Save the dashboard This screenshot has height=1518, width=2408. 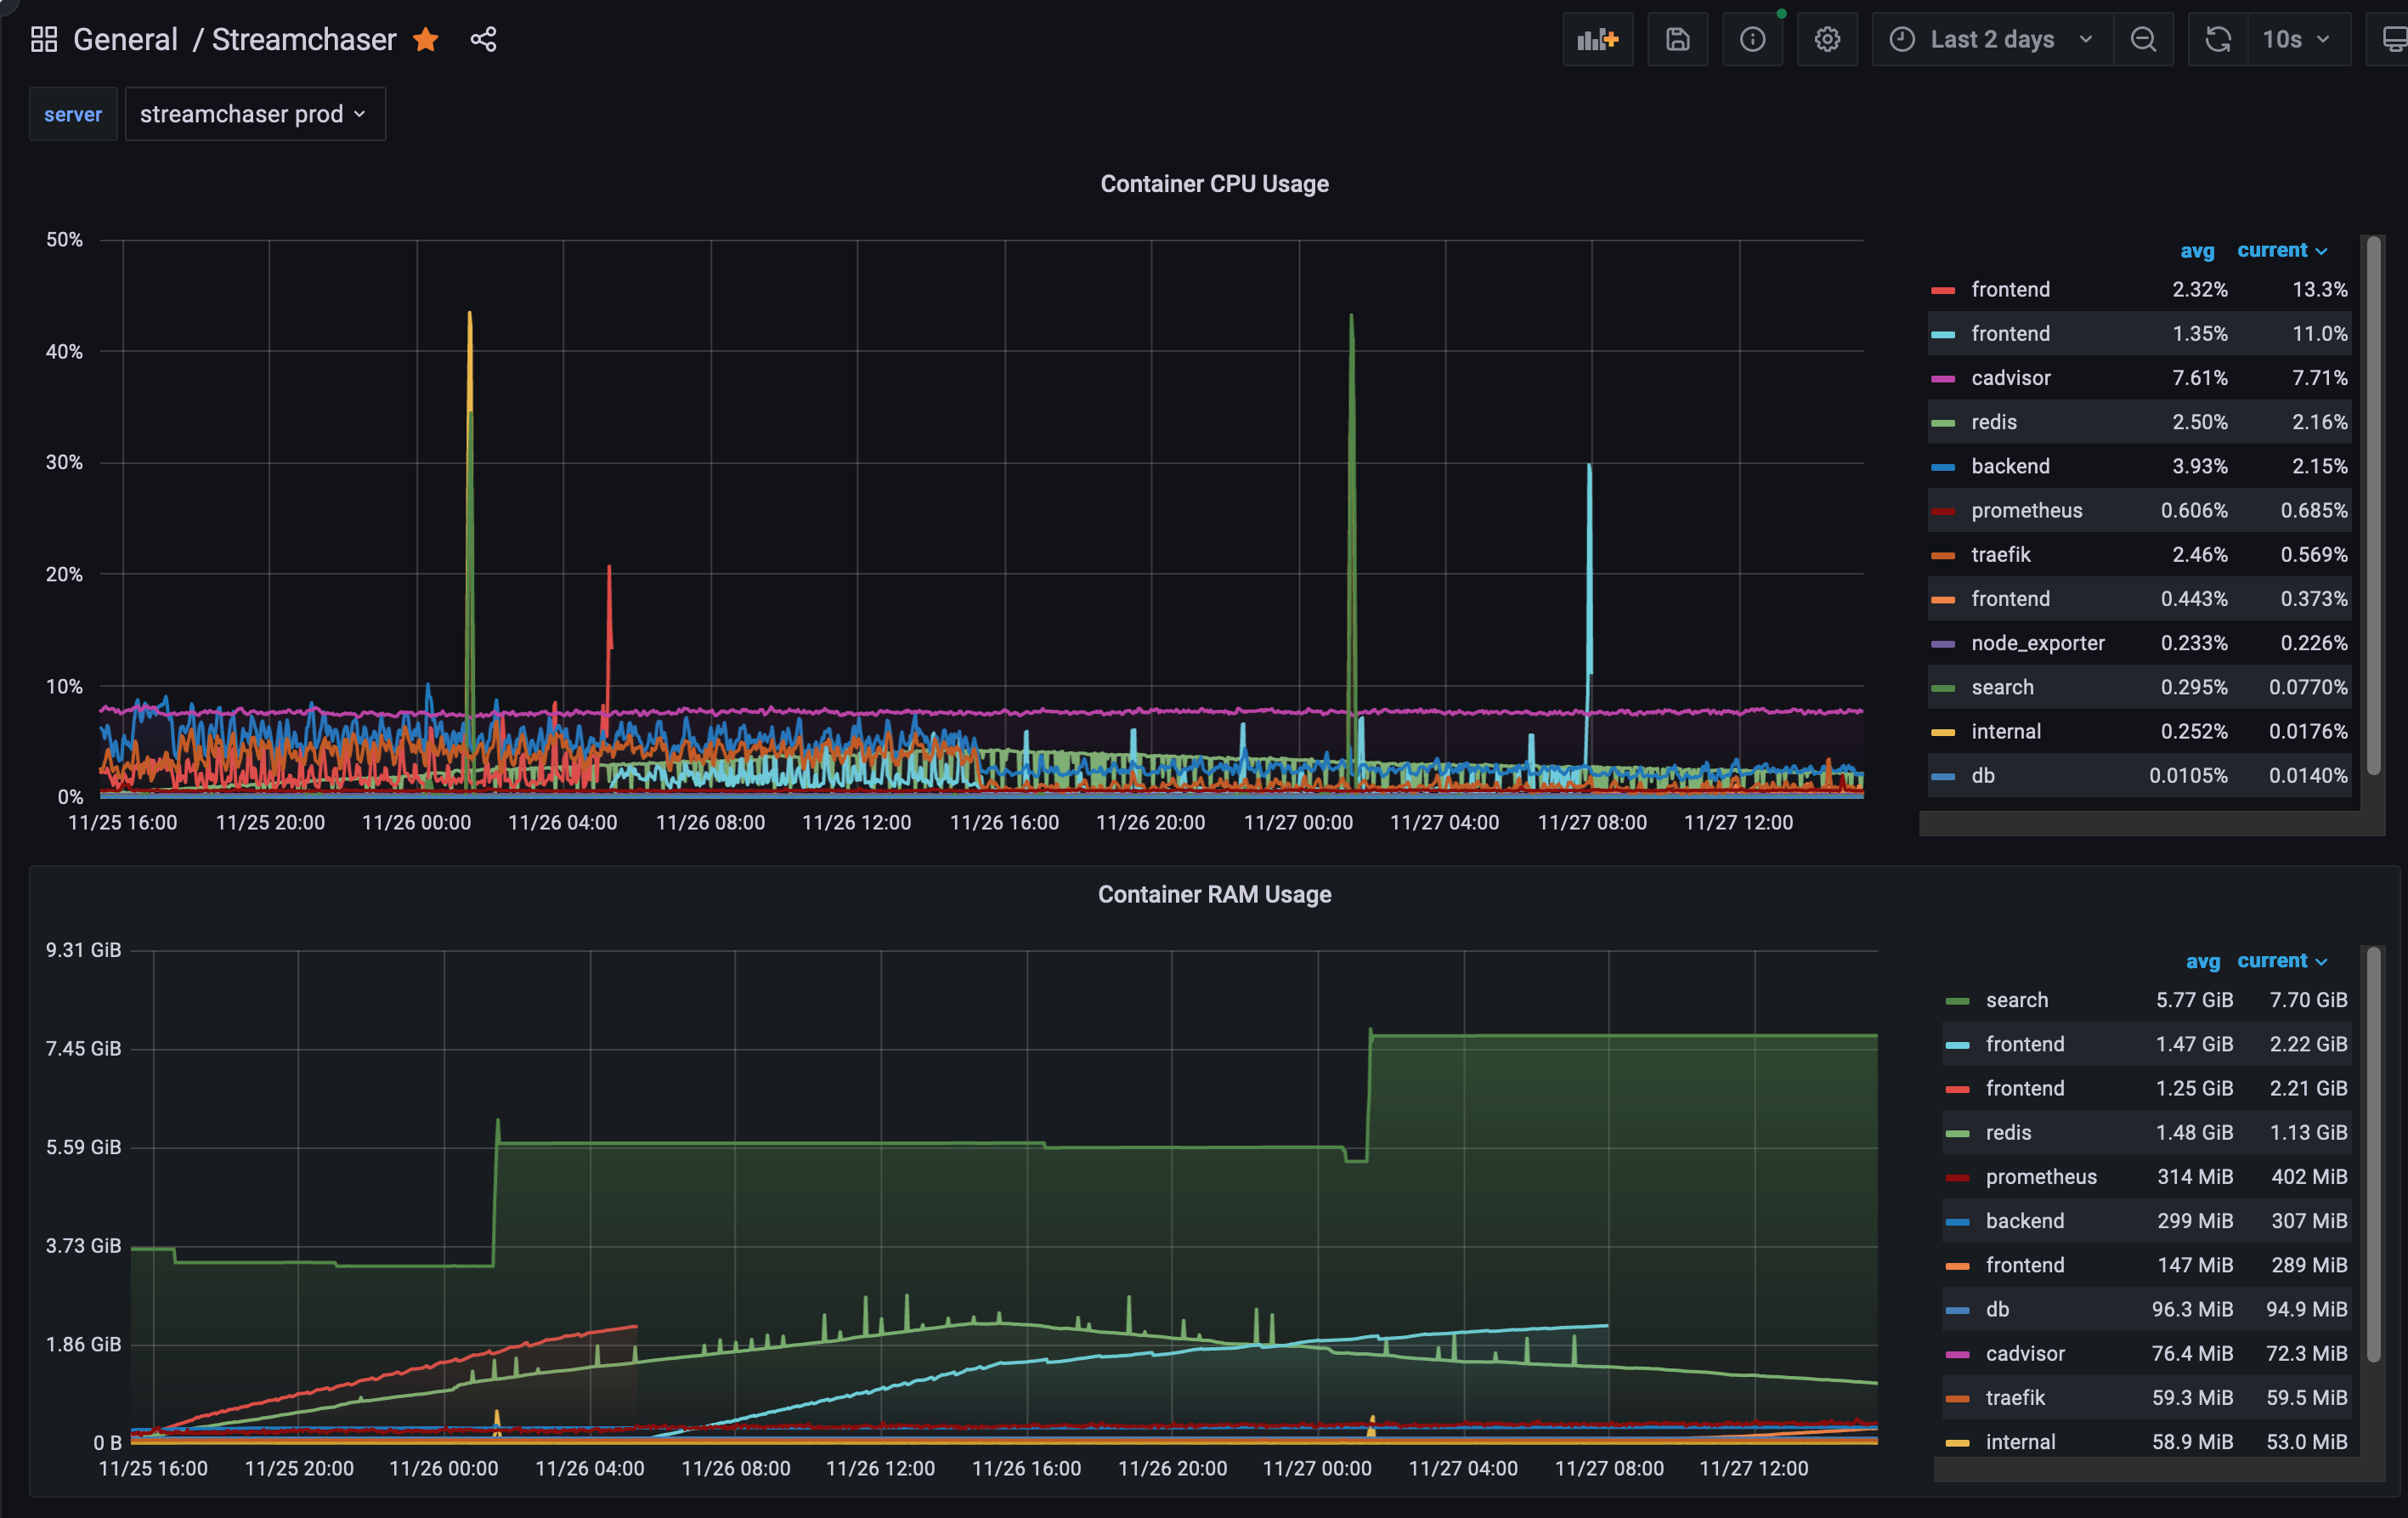tap(1677, 39)
